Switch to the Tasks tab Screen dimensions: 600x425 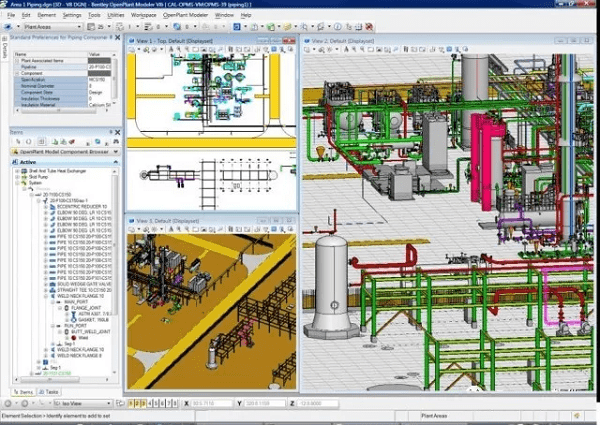click(x=49, y=392)
